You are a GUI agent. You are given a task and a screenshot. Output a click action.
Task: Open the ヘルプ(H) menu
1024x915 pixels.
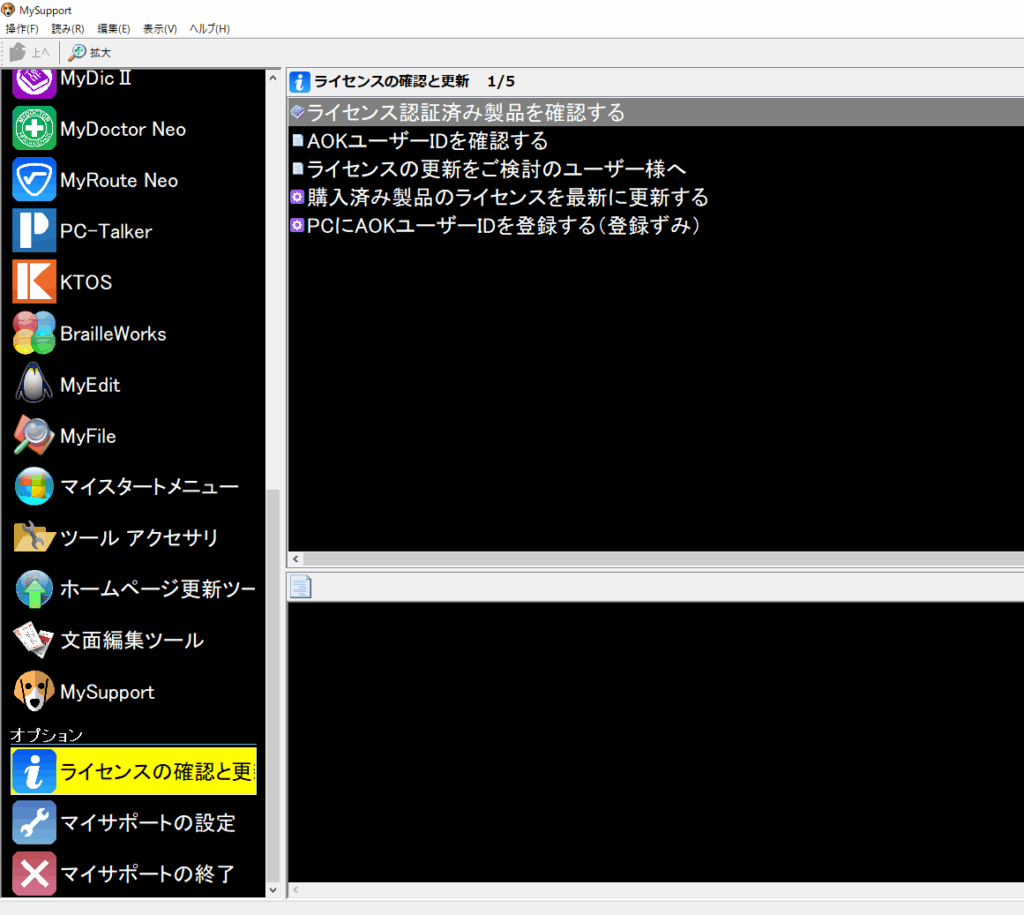tap(210, 29)
